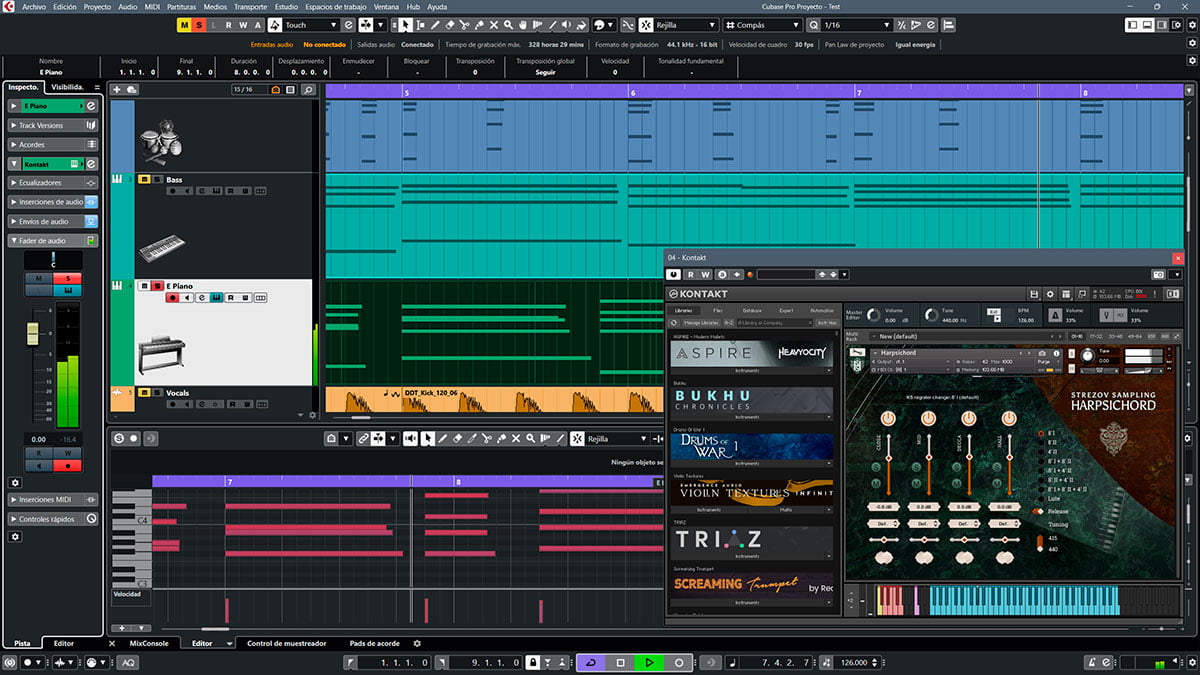Click the Kontakt Master Tune knob
The width and height of the screenshot is (1200, 675).
(x=931, y=314)
